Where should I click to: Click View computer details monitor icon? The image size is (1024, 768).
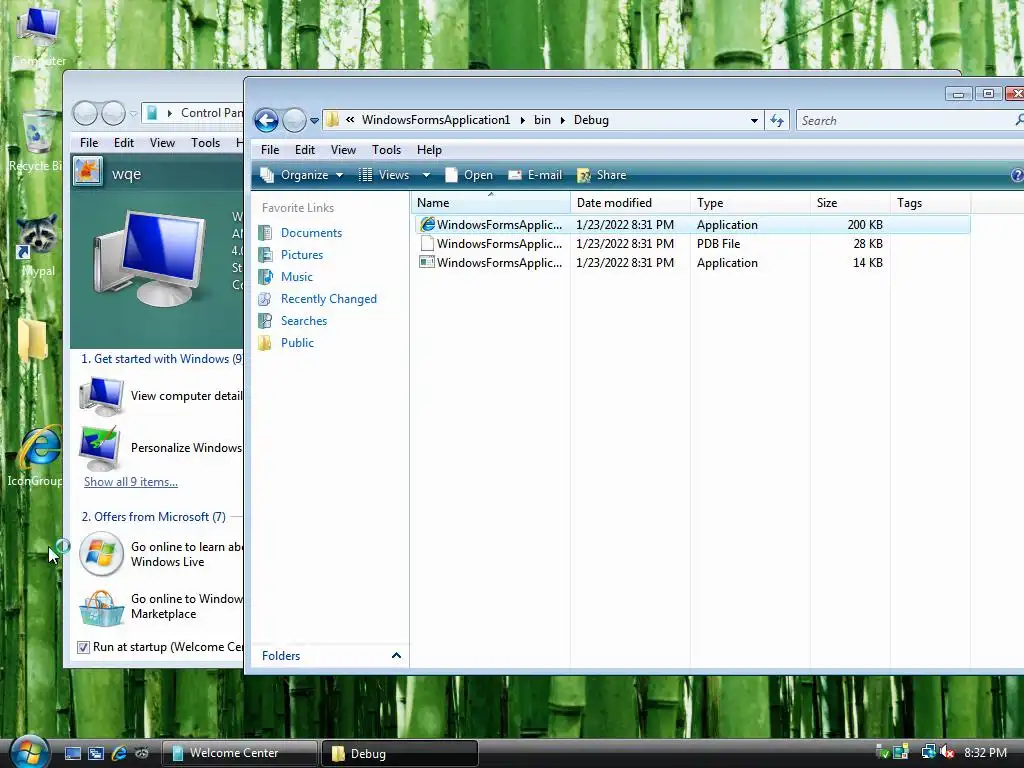pyautogui.click(x=101, y=396)
